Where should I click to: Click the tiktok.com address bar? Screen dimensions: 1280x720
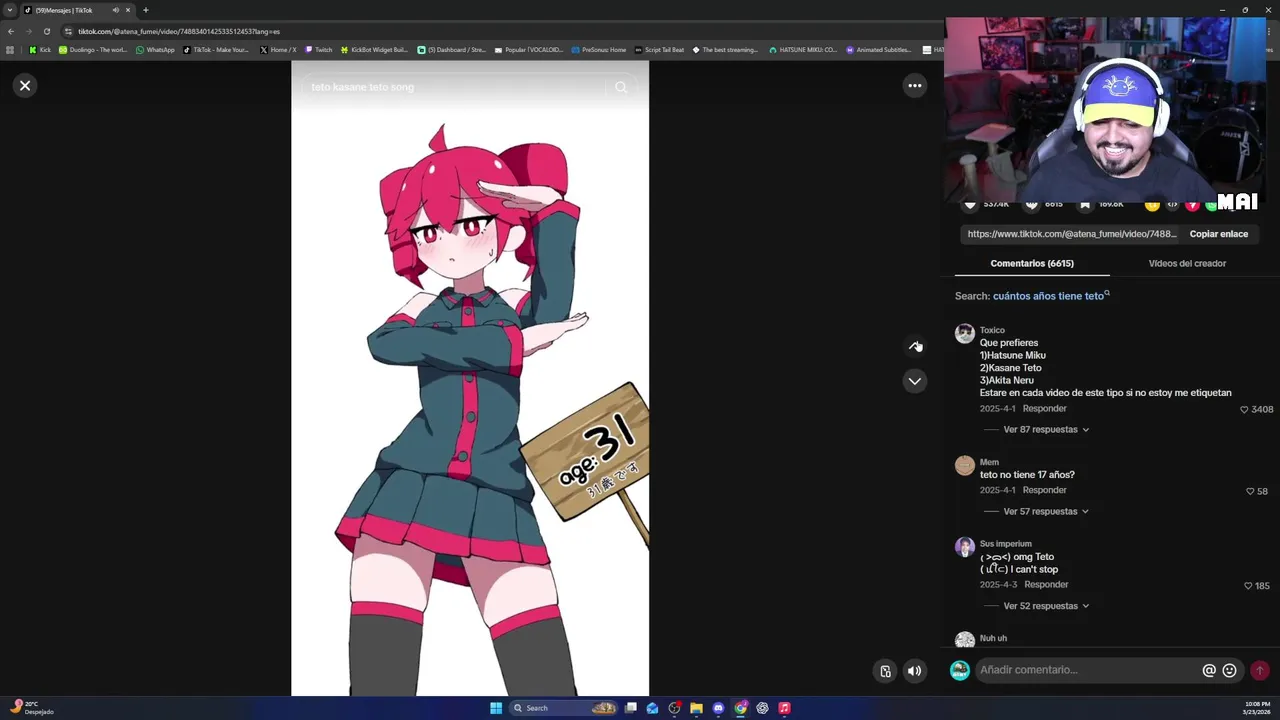pos(500,31)
